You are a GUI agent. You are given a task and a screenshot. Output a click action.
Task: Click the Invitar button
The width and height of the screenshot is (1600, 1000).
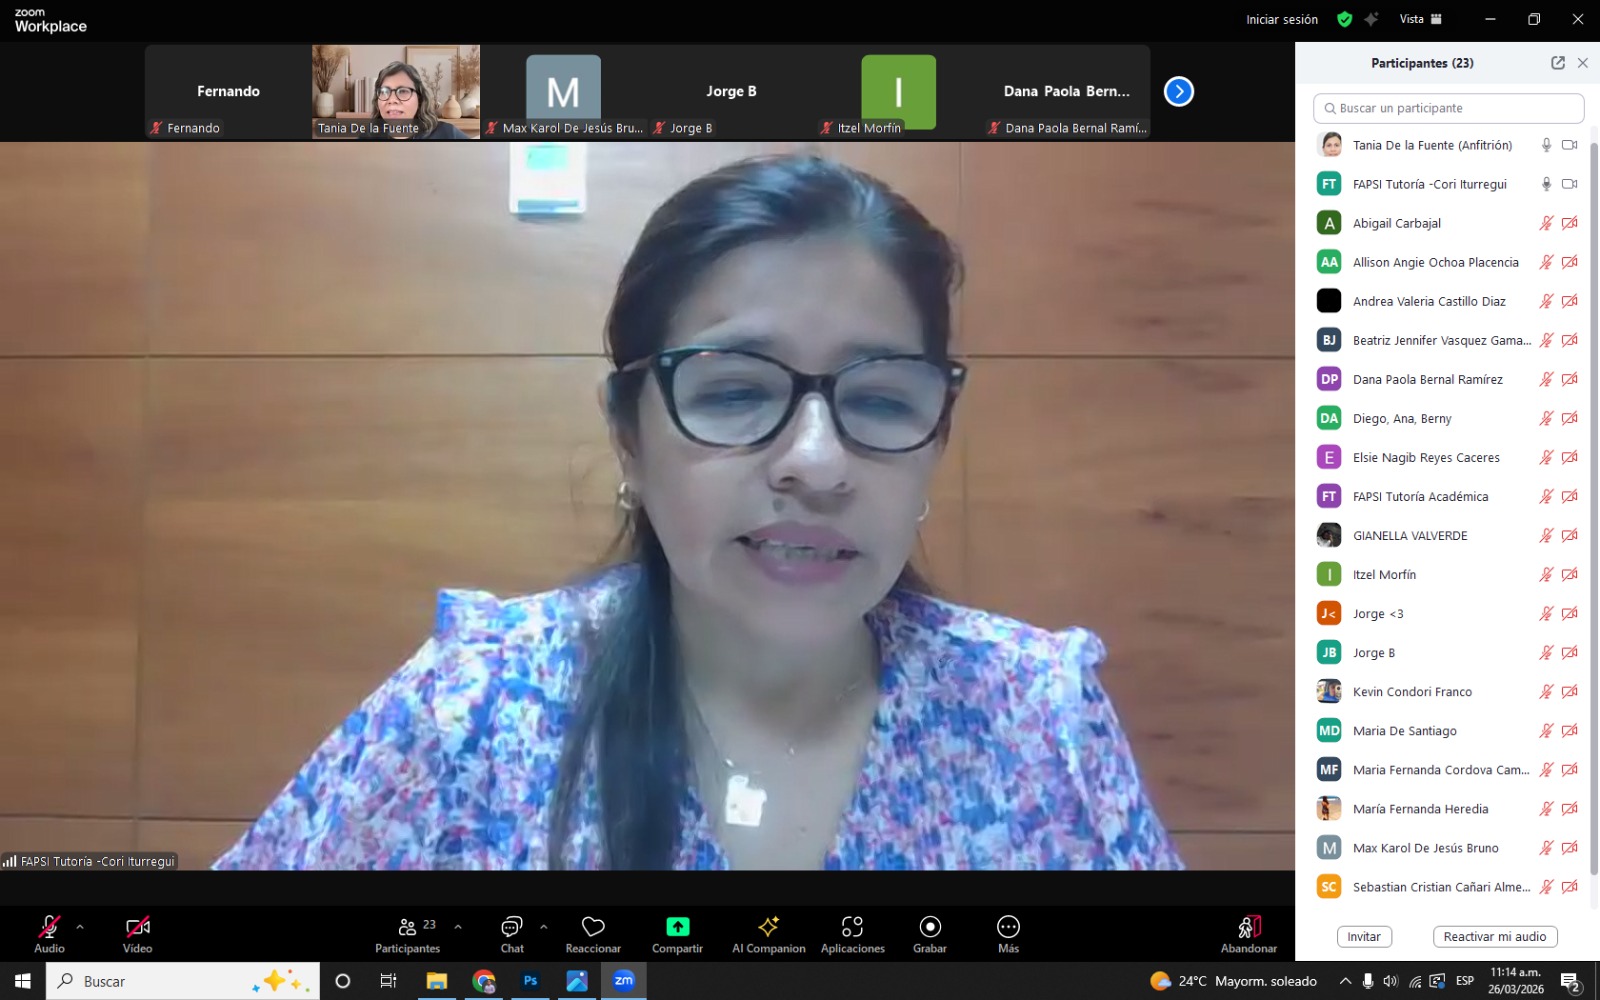click(1364, 937)
